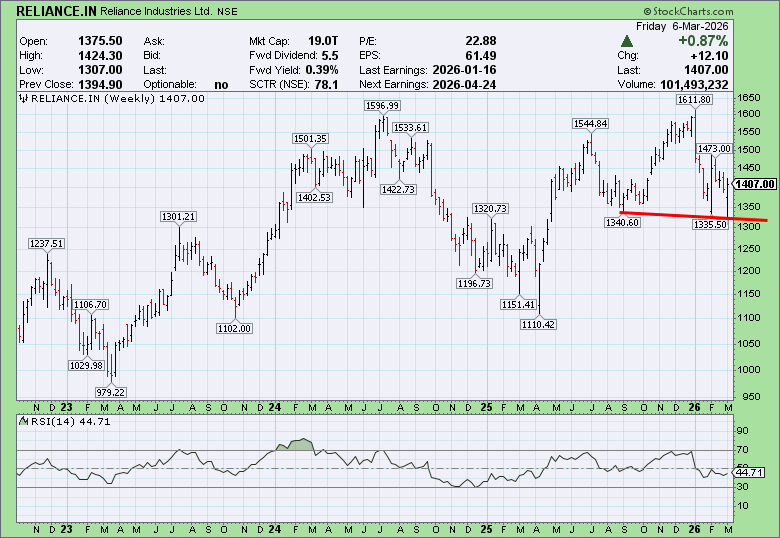Click the 1029.98 price label
The height and width of the screenshot is (538, 780).
[x=87, y=365]
